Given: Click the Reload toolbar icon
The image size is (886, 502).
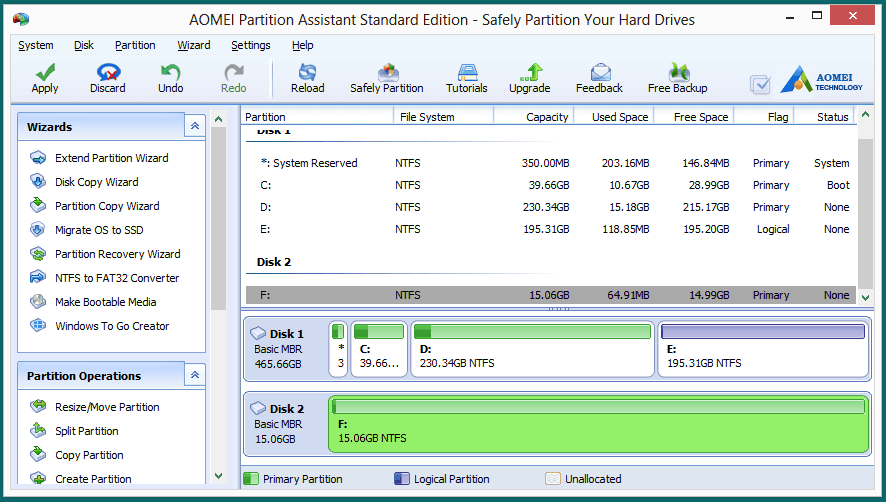Looking at the screenshot, I should pyautogui.click(x=307, y=72).
